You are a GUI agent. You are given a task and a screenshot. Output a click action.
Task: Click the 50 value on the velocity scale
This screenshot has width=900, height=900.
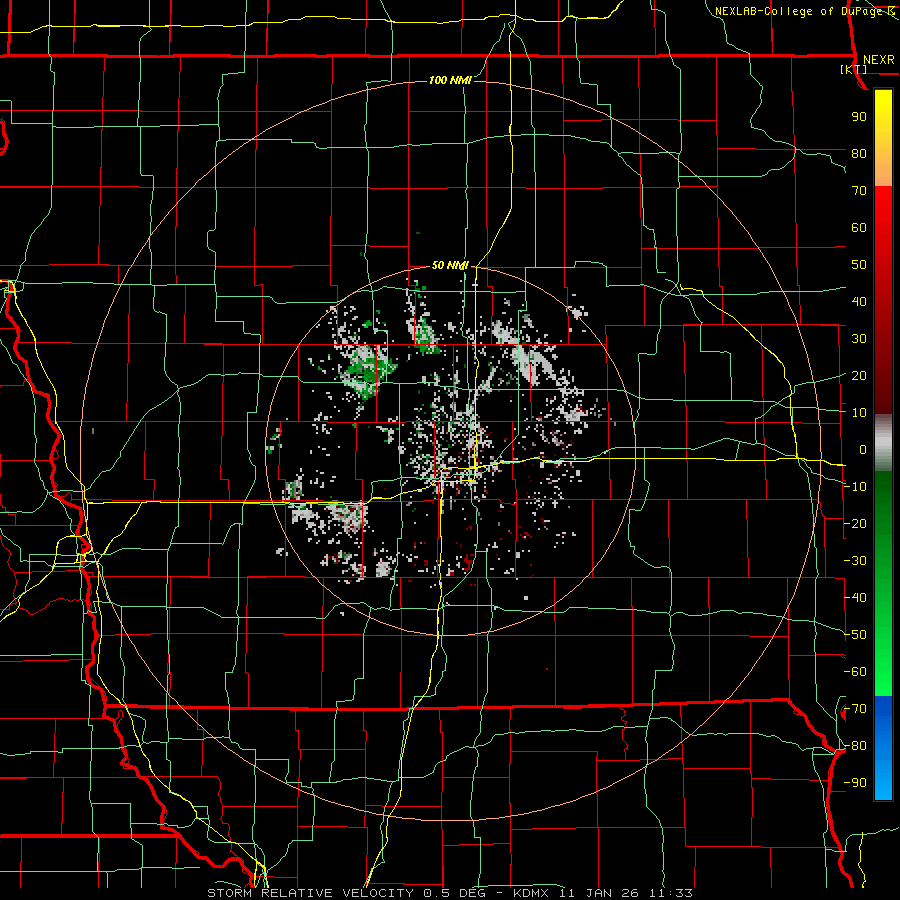click(x=859, y=265)
